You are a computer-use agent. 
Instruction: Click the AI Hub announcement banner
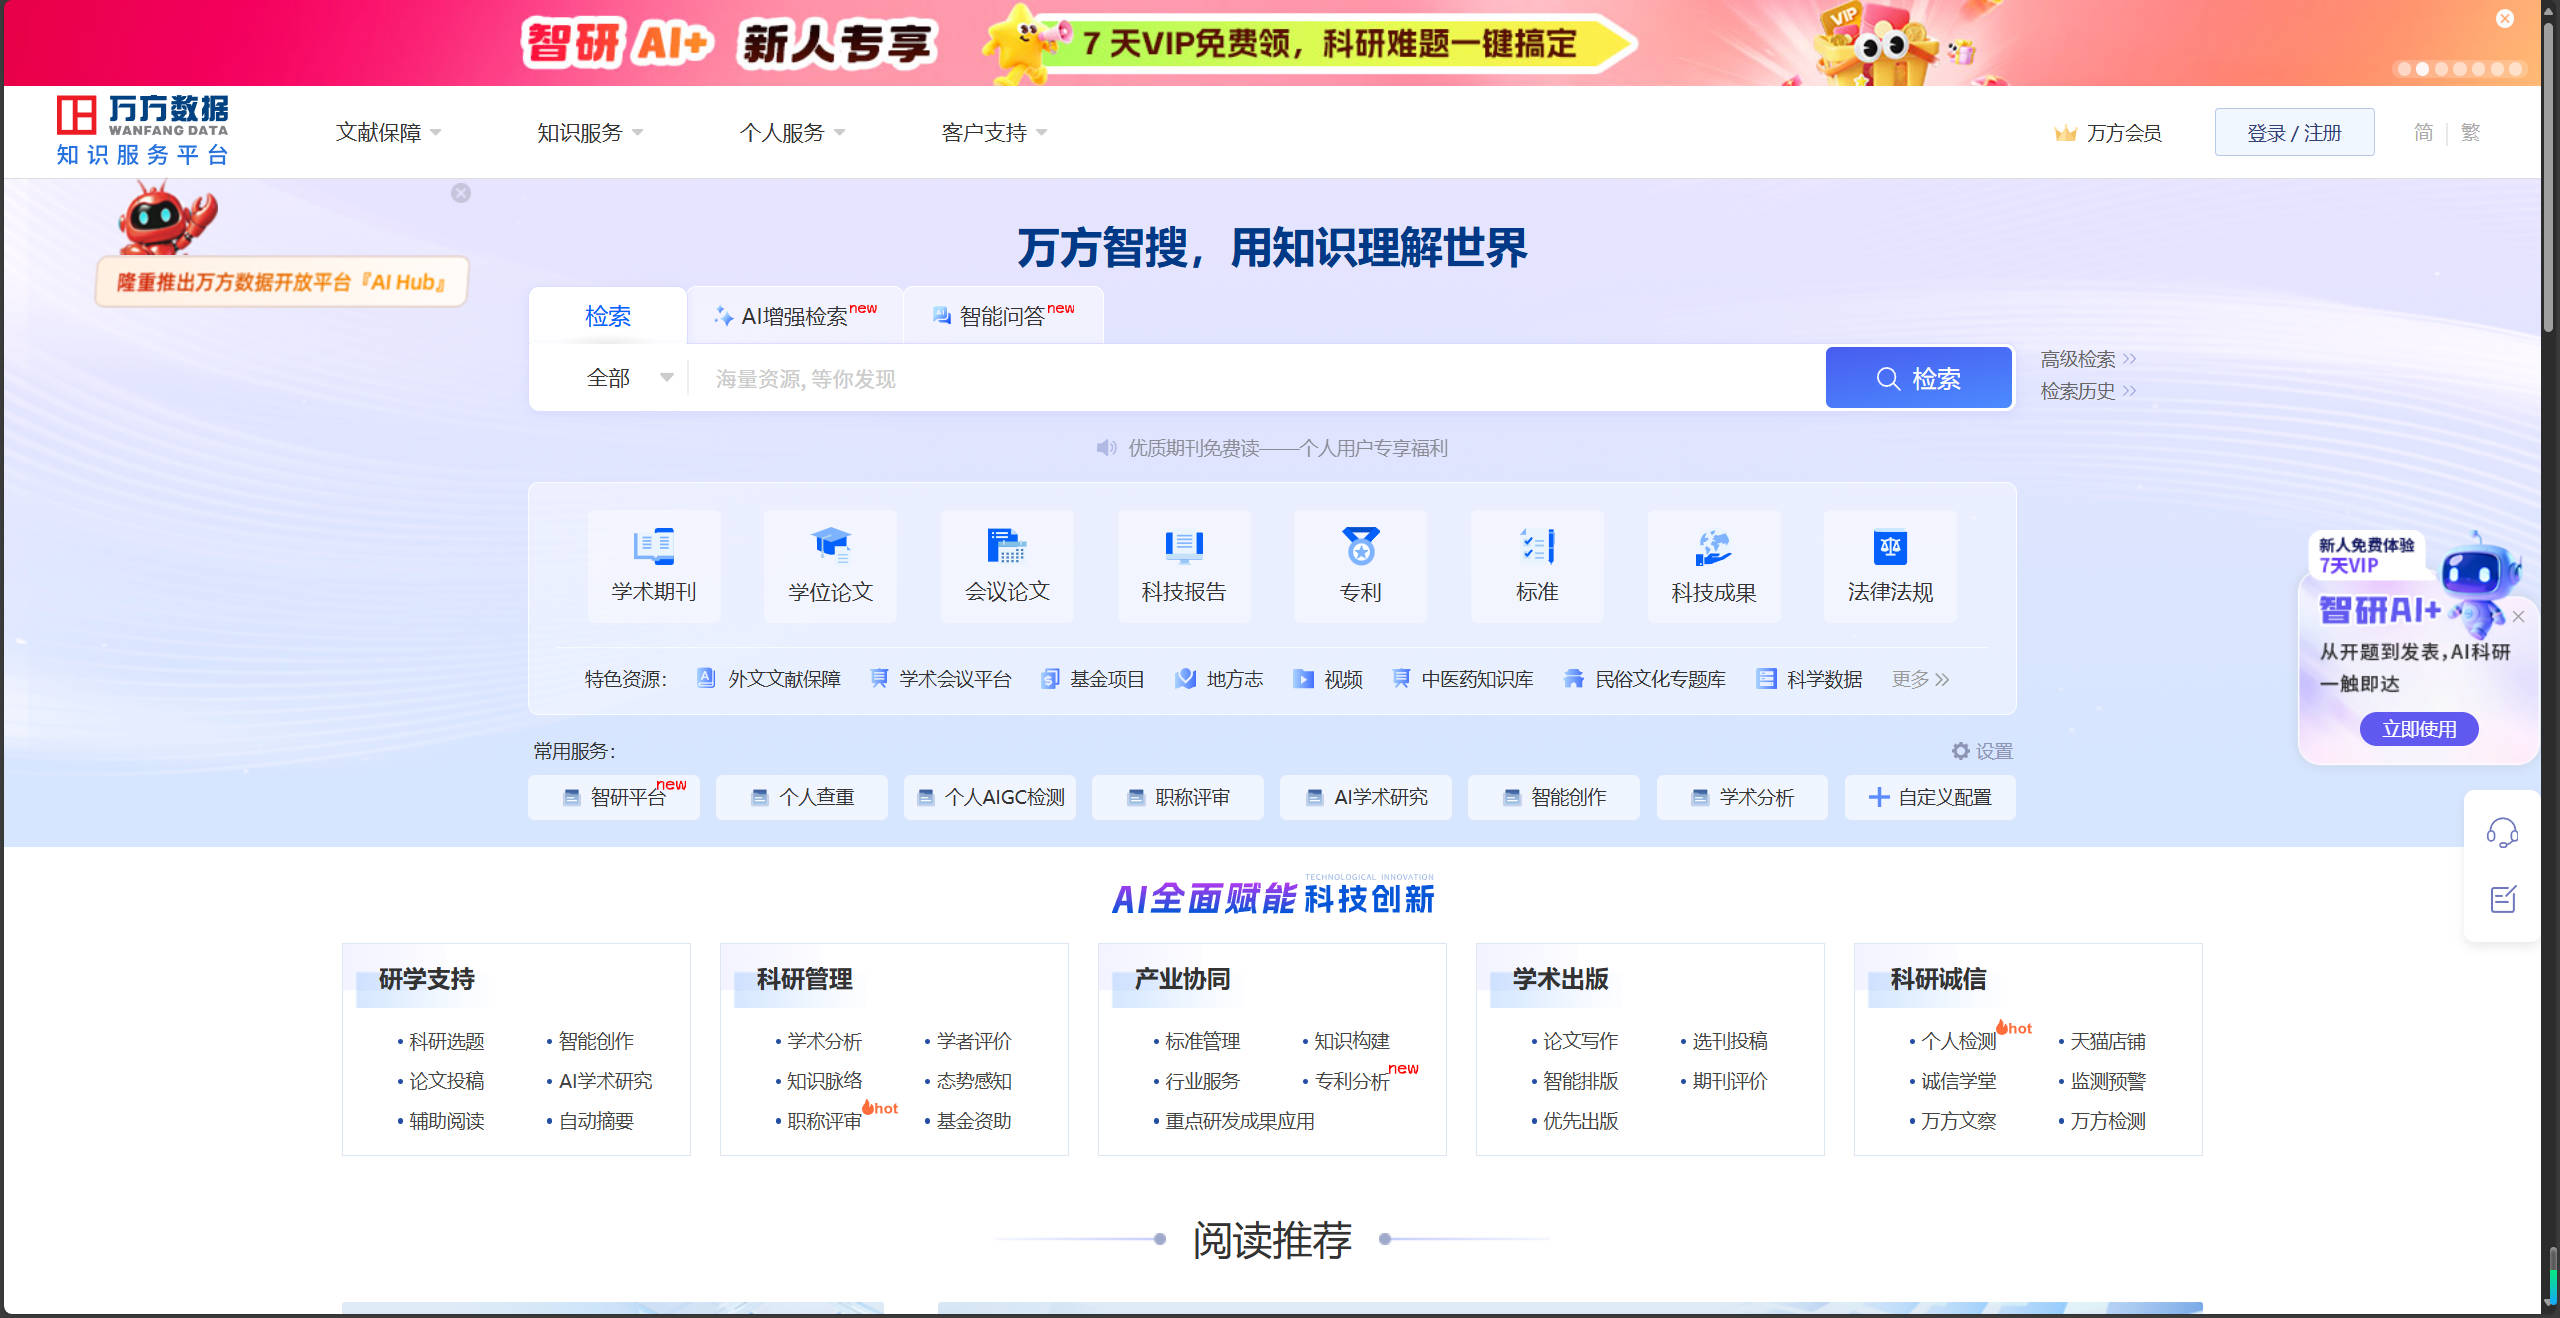coord(281,282)
